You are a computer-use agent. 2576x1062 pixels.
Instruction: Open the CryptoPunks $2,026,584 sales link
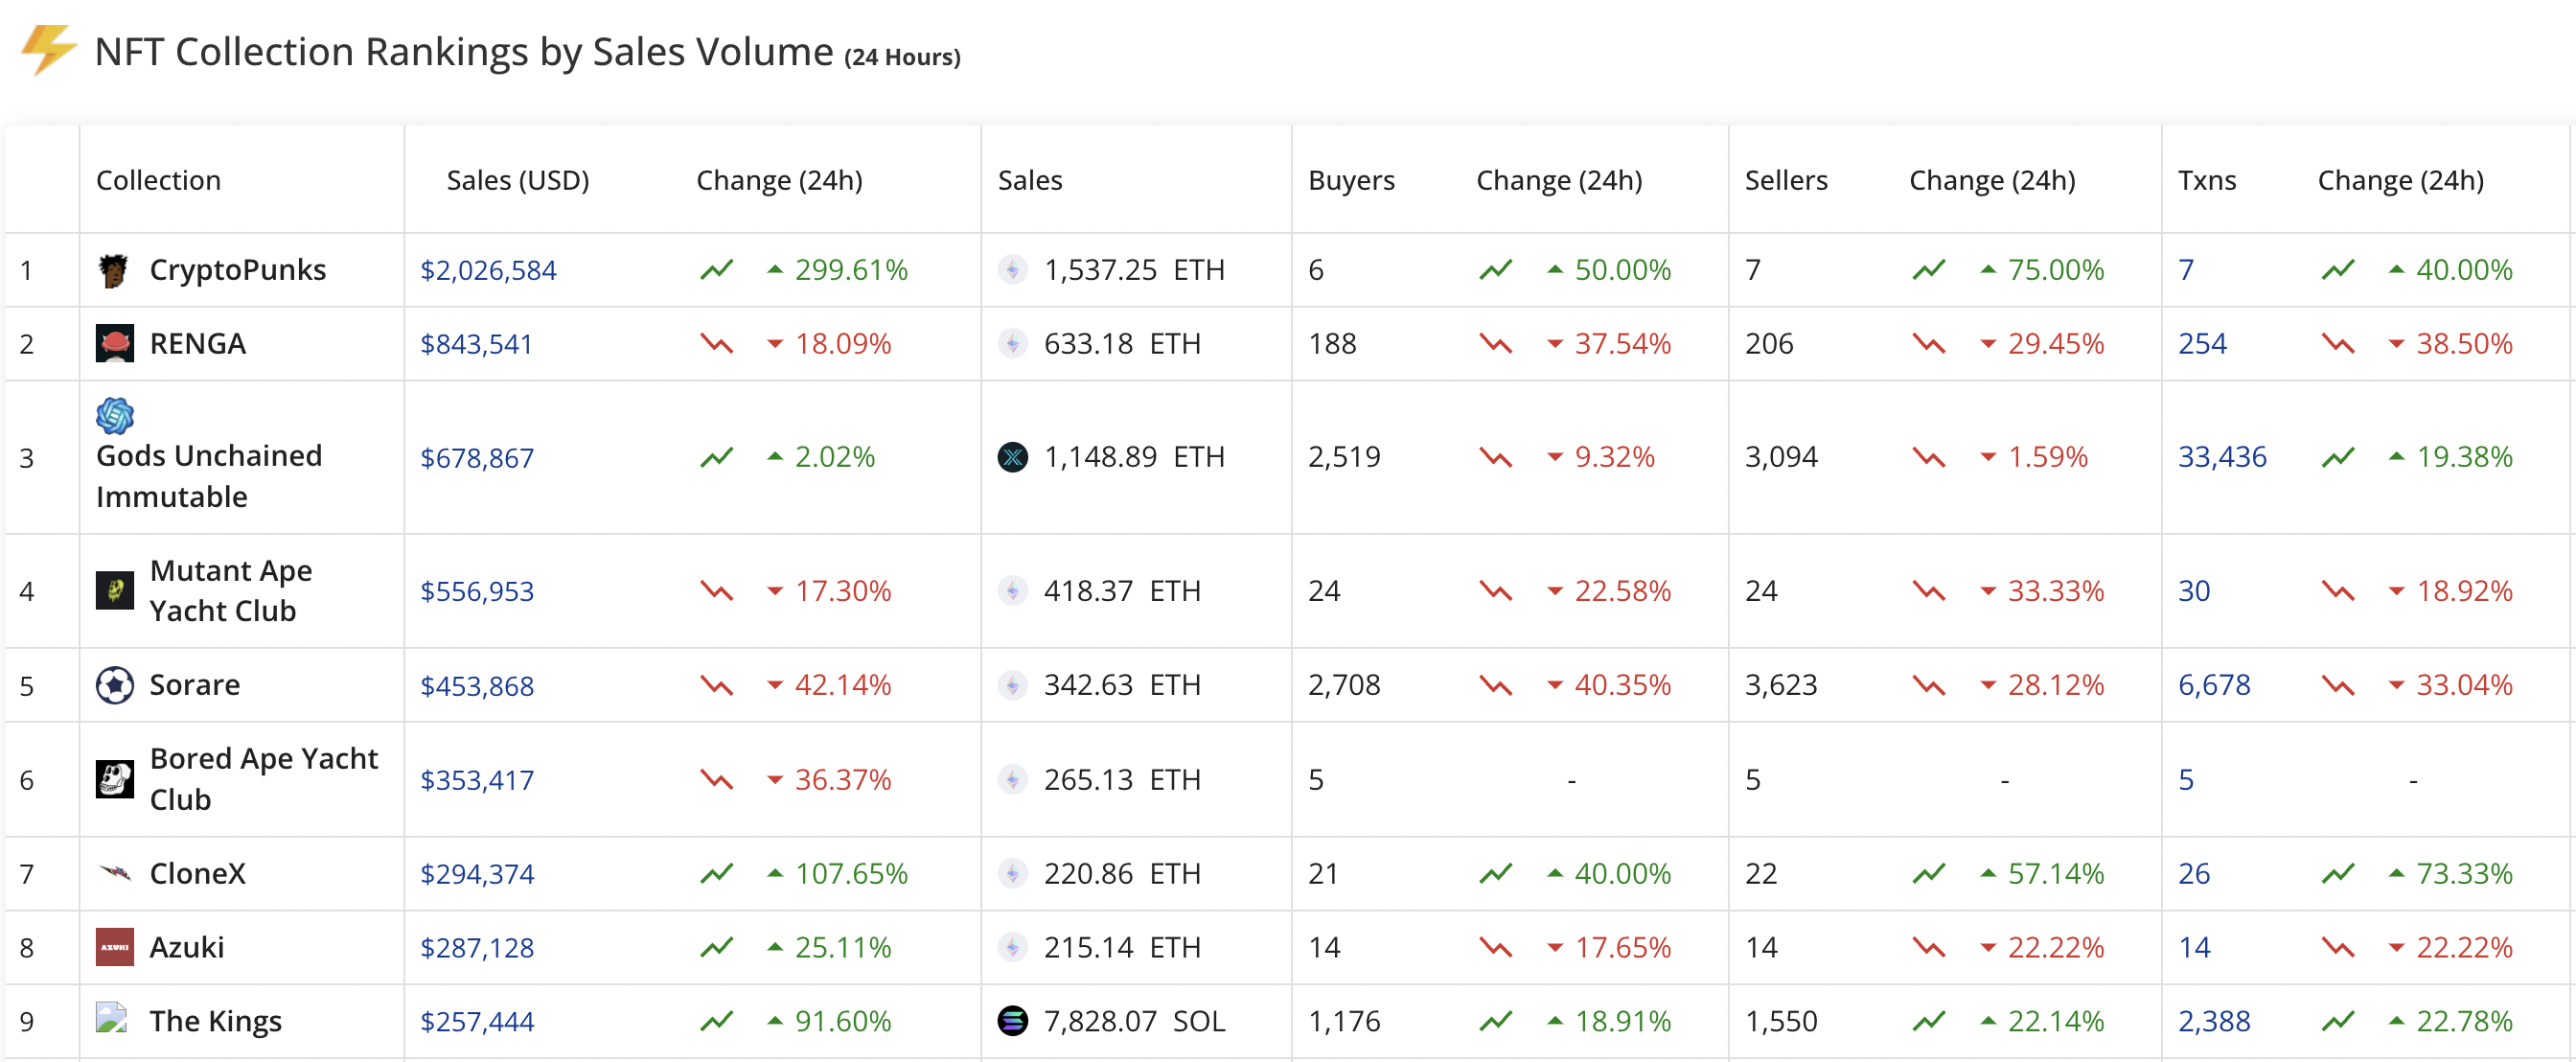[488, 270]
